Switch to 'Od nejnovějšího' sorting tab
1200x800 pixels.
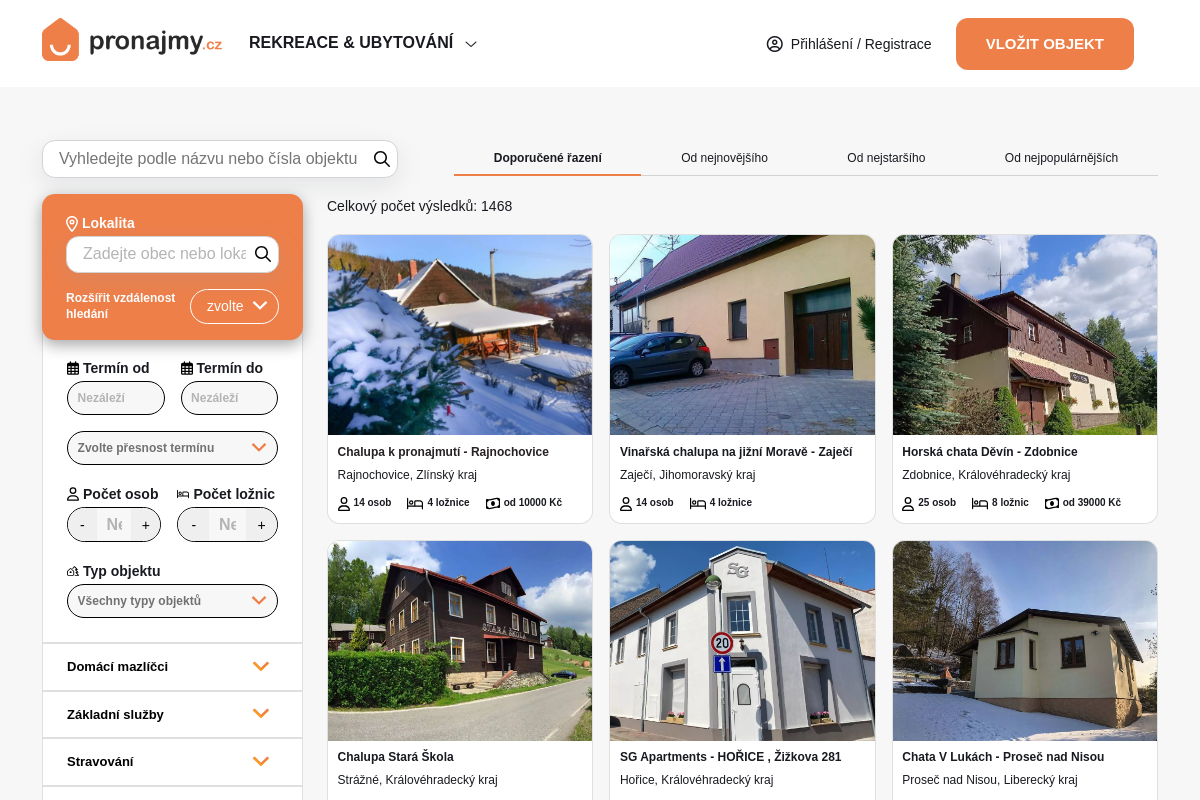(724, 158)
